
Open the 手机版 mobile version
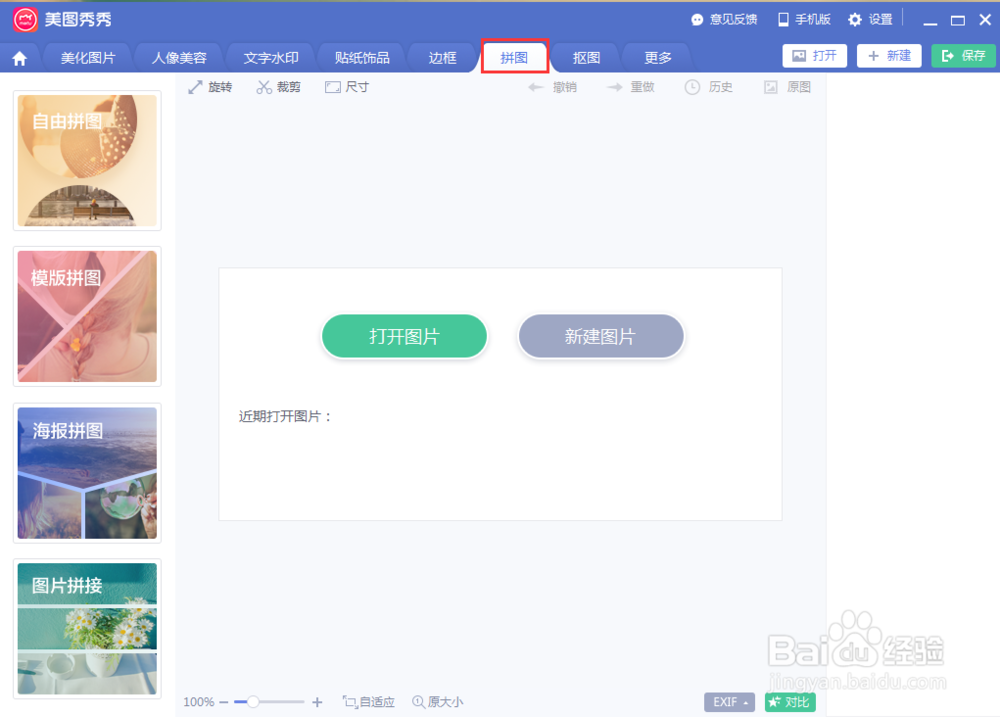tap(804, 18)
